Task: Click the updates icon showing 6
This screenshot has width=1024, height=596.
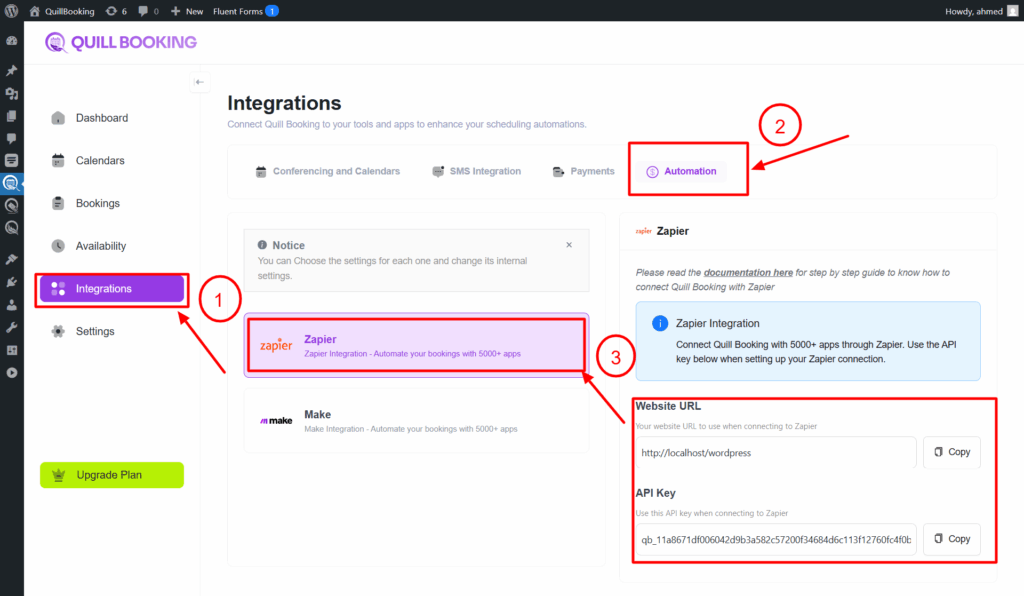Action: coord(116,11)
